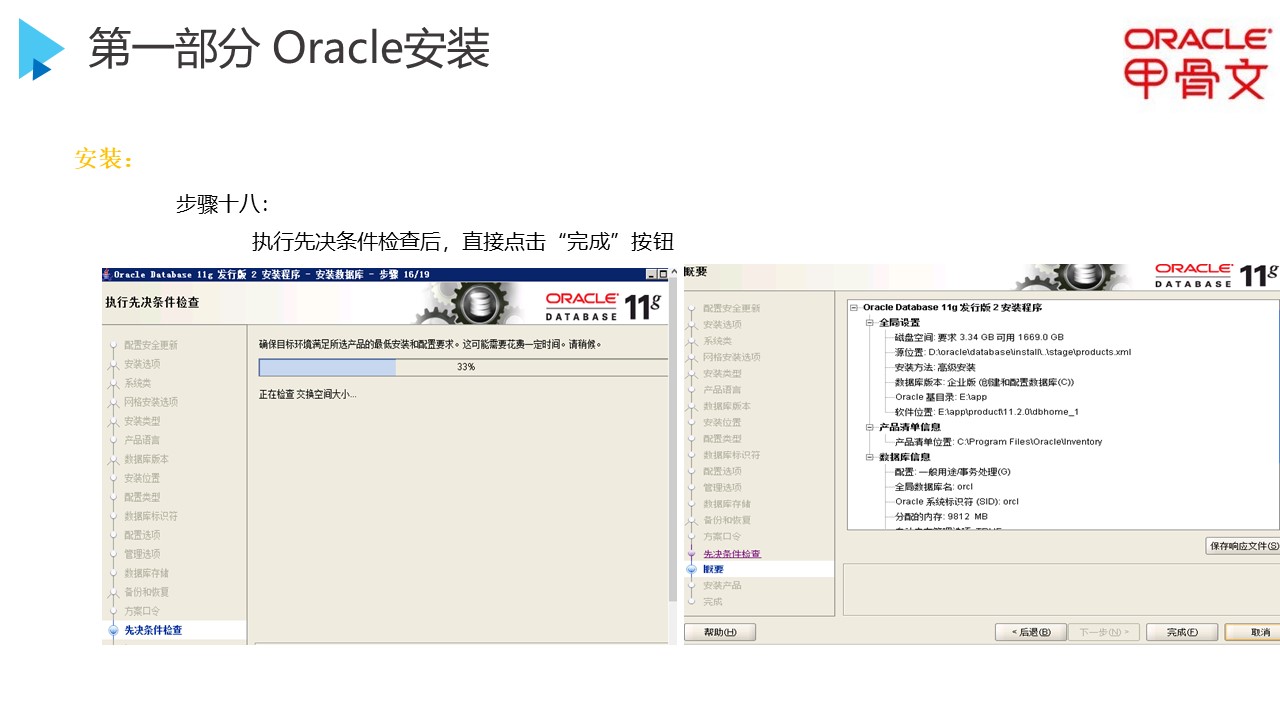
Task: Select 方案口令 step in the 执行先决条件检查 window
Action: coord(142,611)
